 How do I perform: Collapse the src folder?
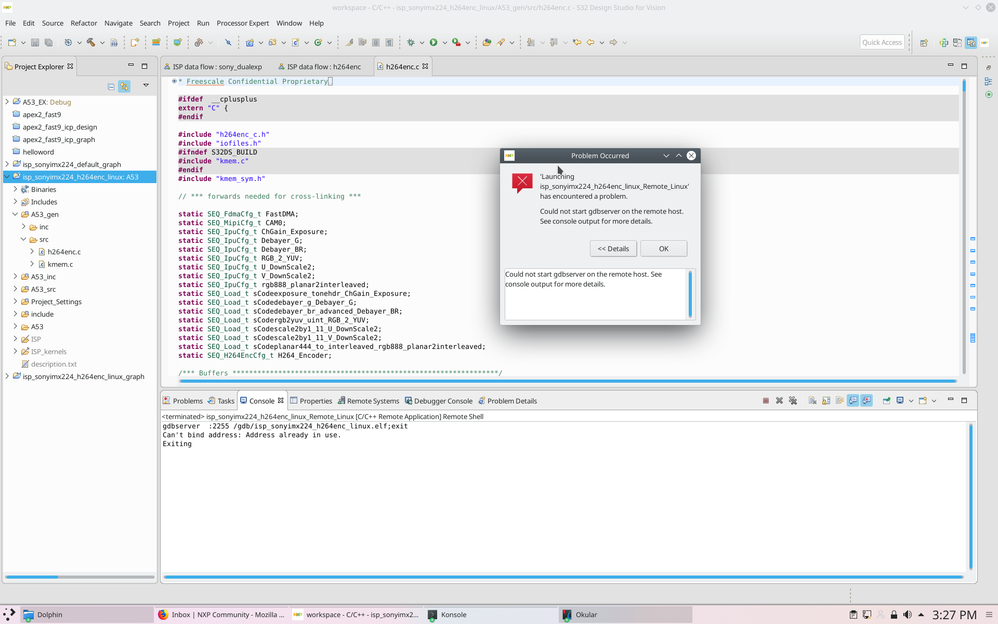[24, 239]
